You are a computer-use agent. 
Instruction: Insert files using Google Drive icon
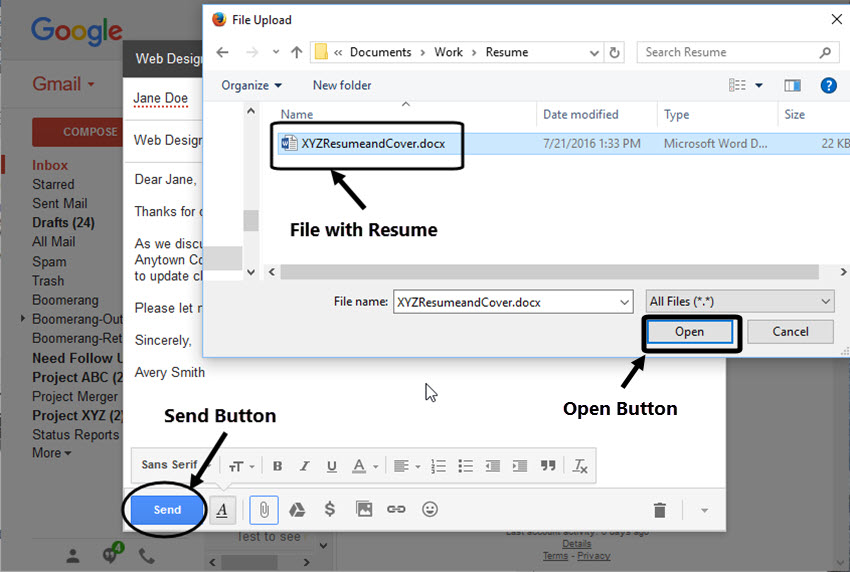(297, 510)
